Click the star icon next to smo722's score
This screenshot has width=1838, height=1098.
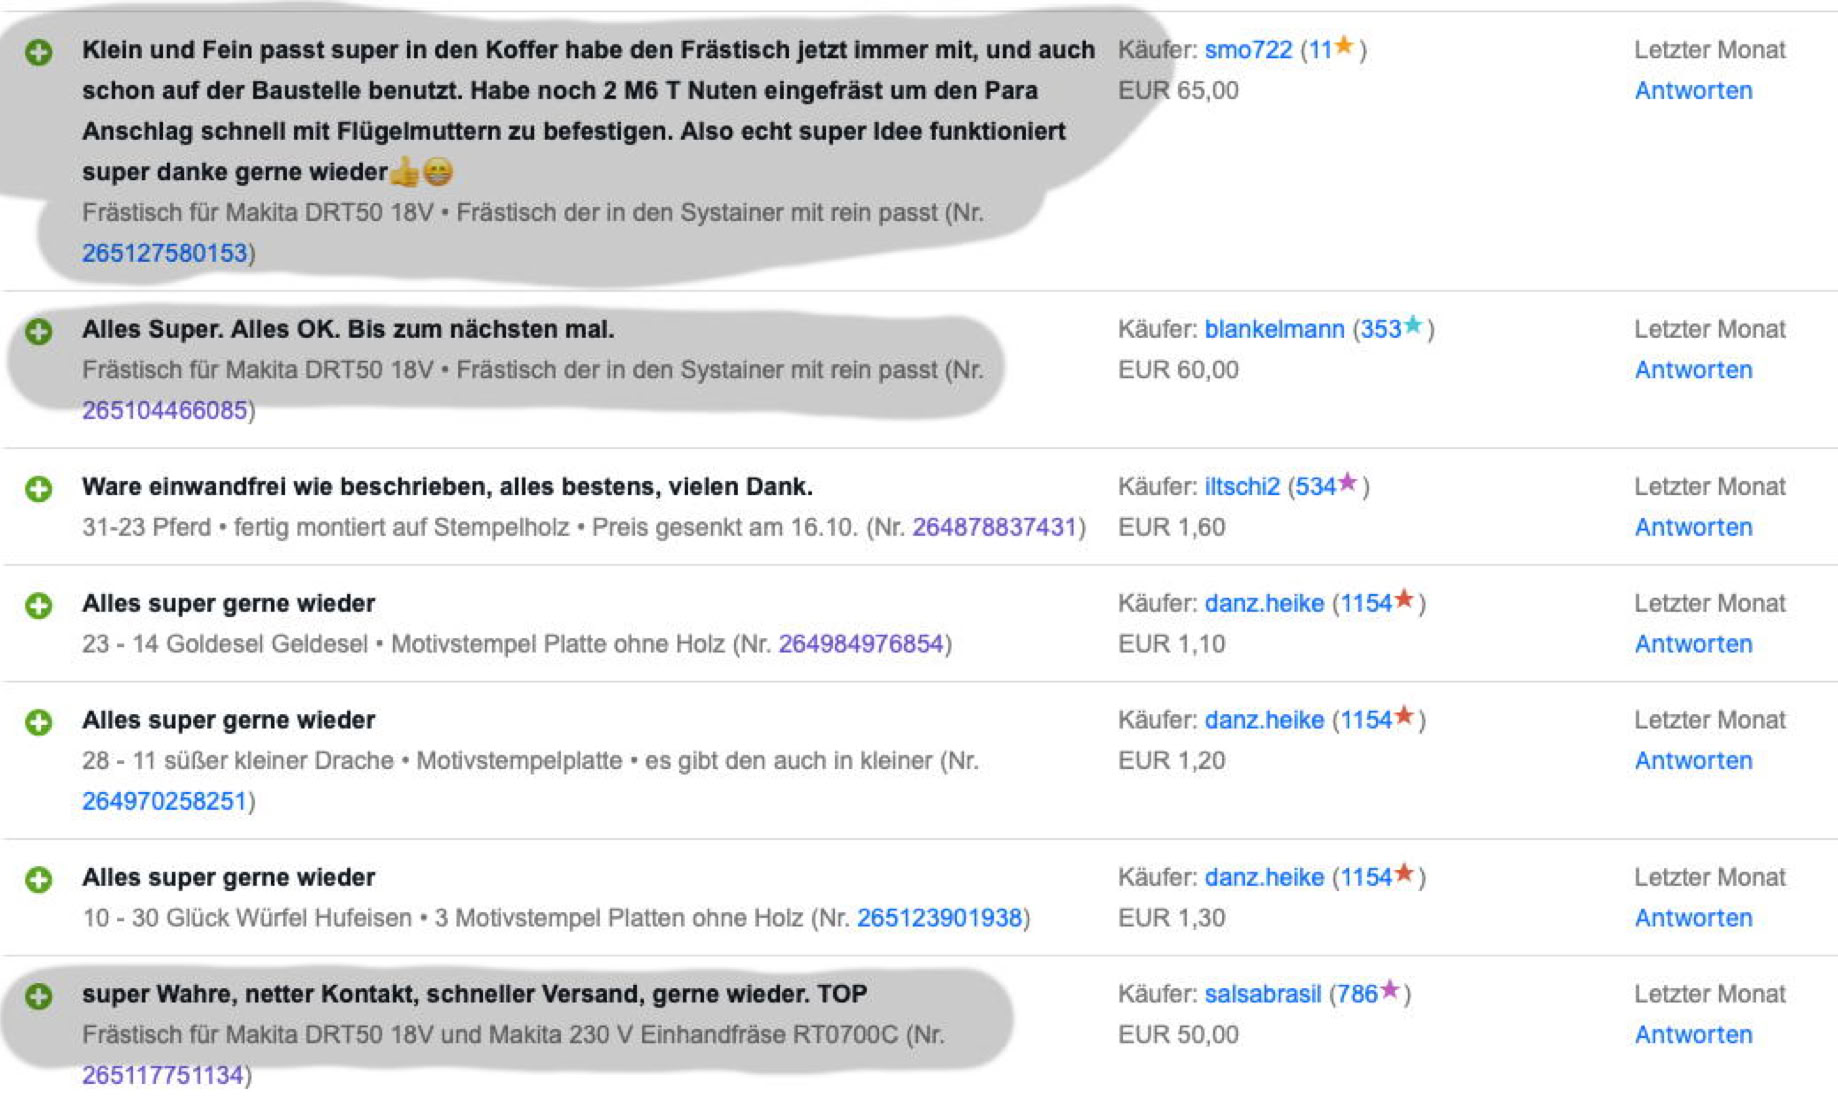tap(1345, 46)
